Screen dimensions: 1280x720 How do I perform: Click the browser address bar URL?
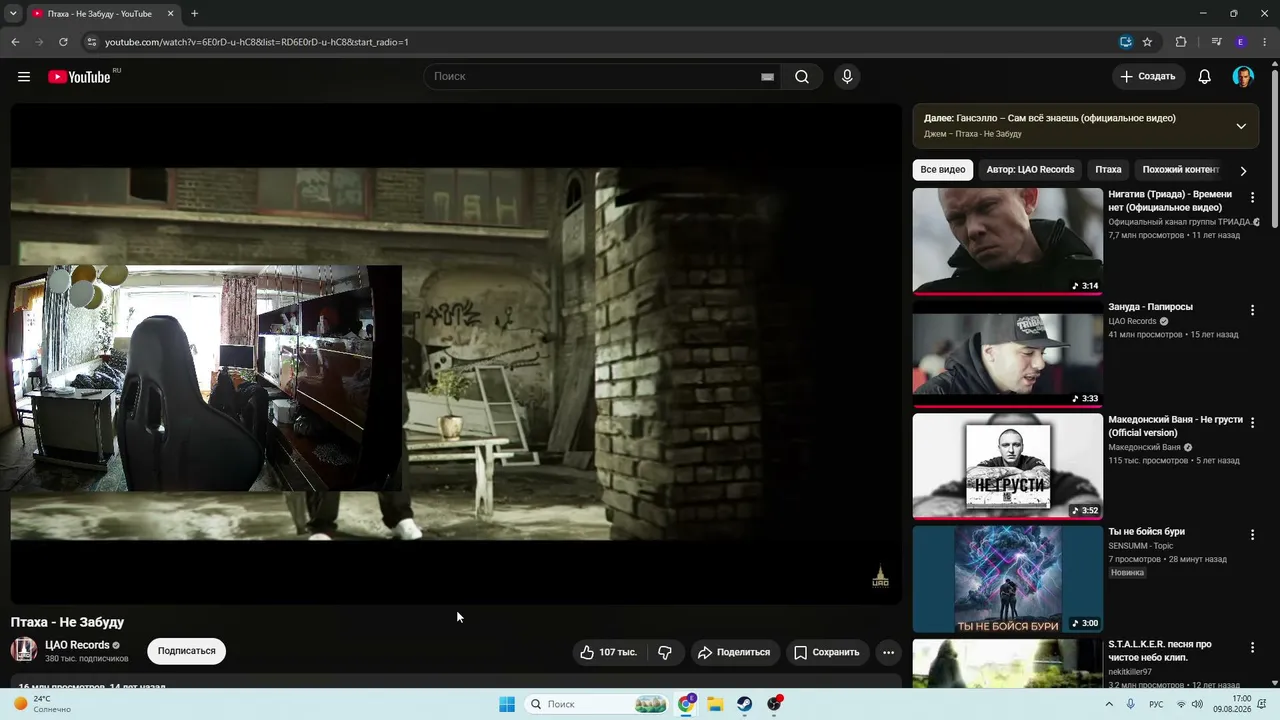(257, 42)
